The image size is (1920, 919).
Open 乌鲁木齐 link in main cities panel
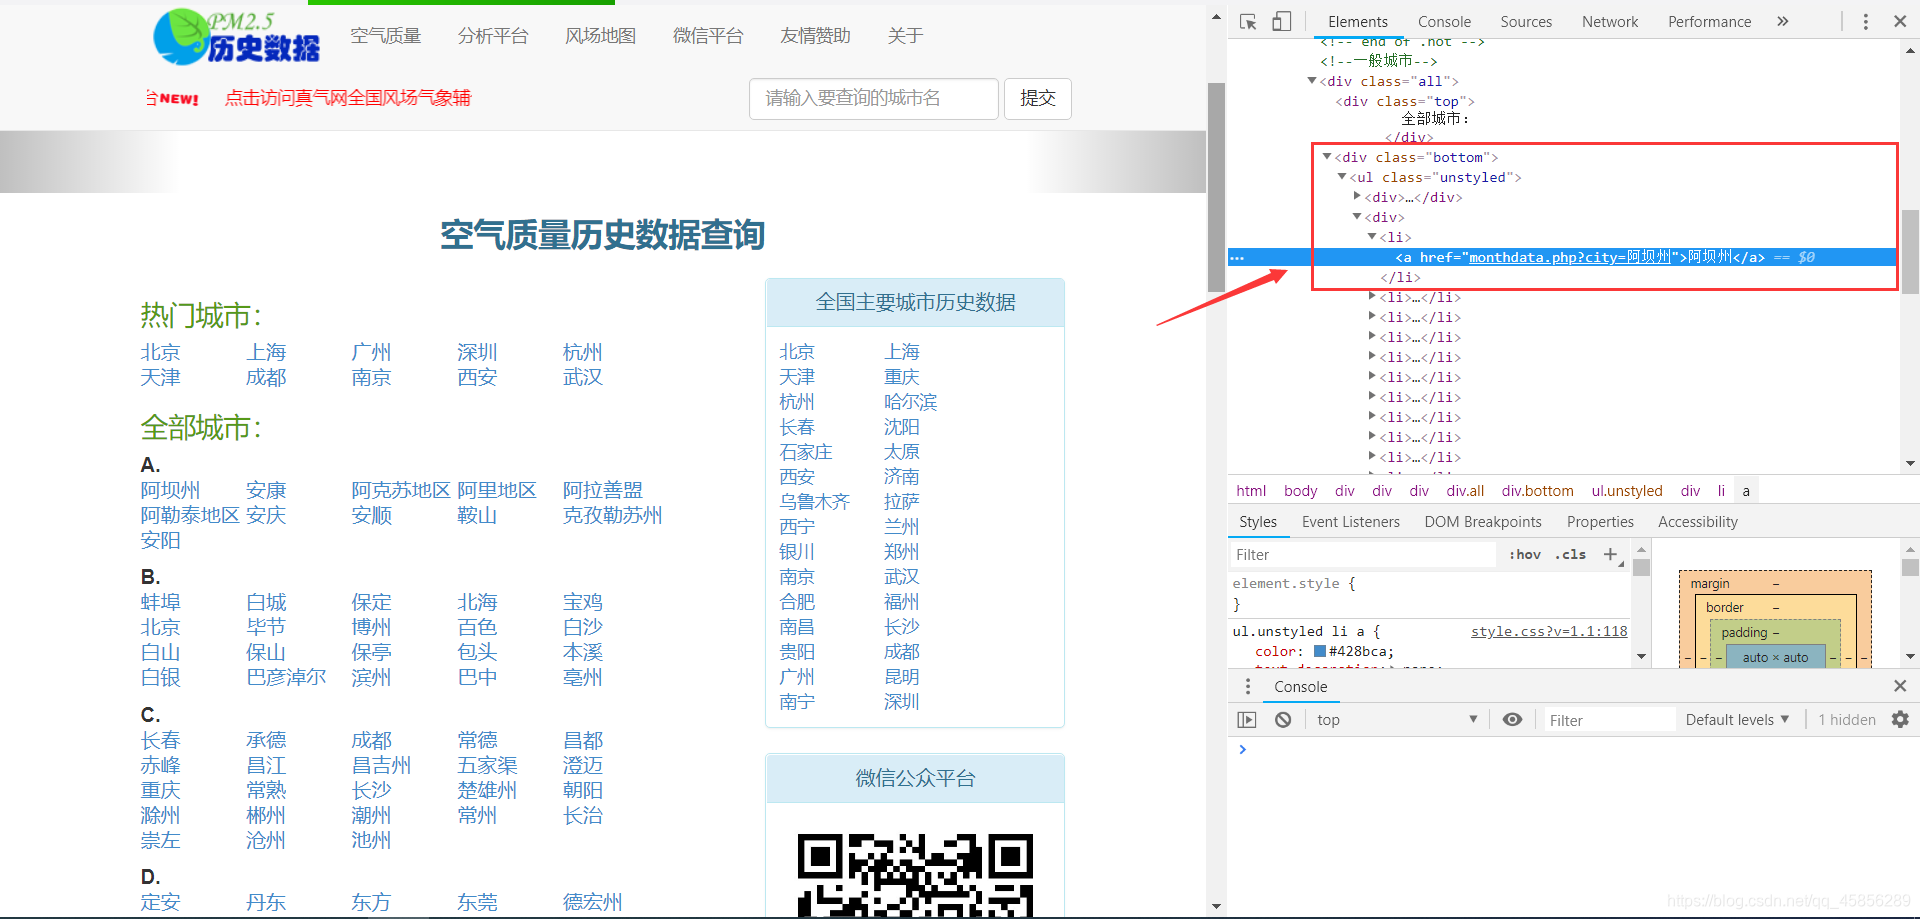815,502
